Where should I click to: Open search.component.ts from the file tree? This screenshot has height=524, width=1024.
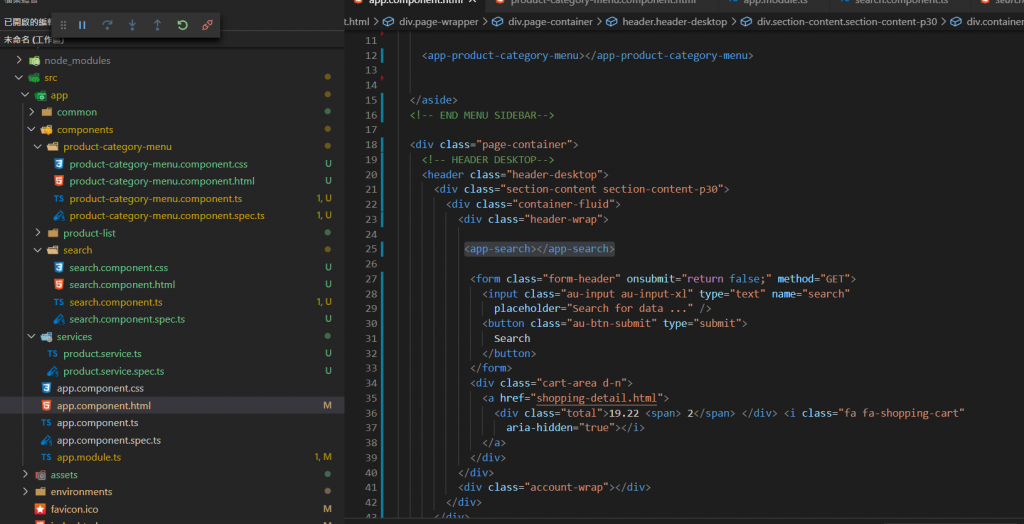[116, 302]
